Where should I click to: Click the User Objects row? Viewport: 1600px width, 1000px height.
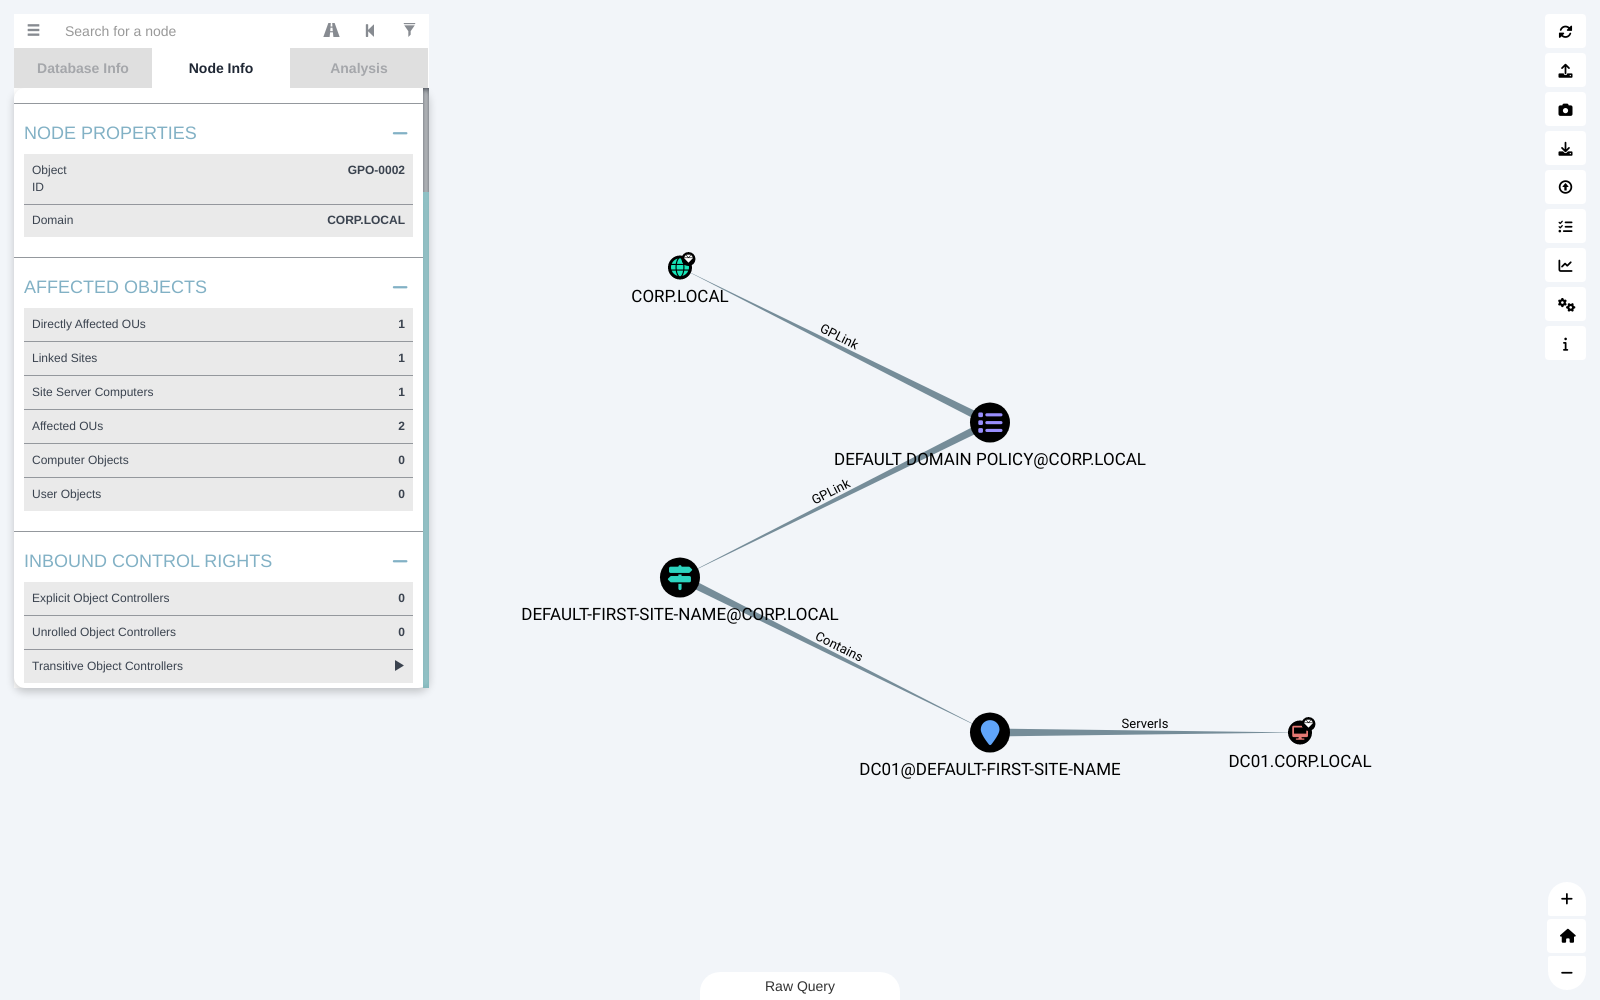coord(218,494)
